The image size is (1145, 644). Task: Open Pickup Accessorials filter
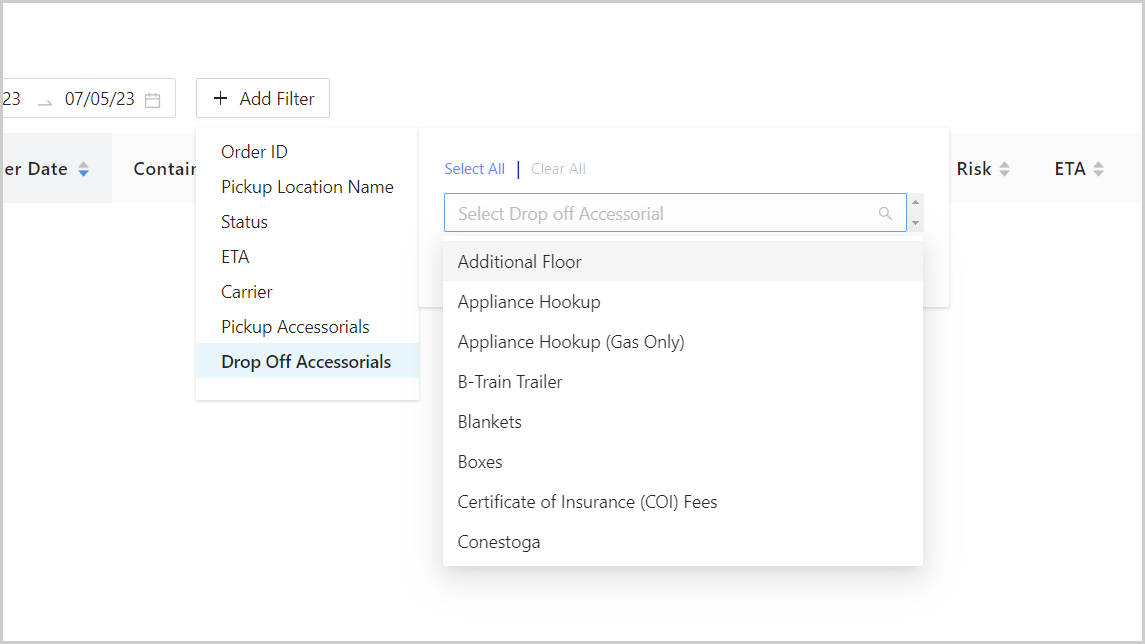295,327
